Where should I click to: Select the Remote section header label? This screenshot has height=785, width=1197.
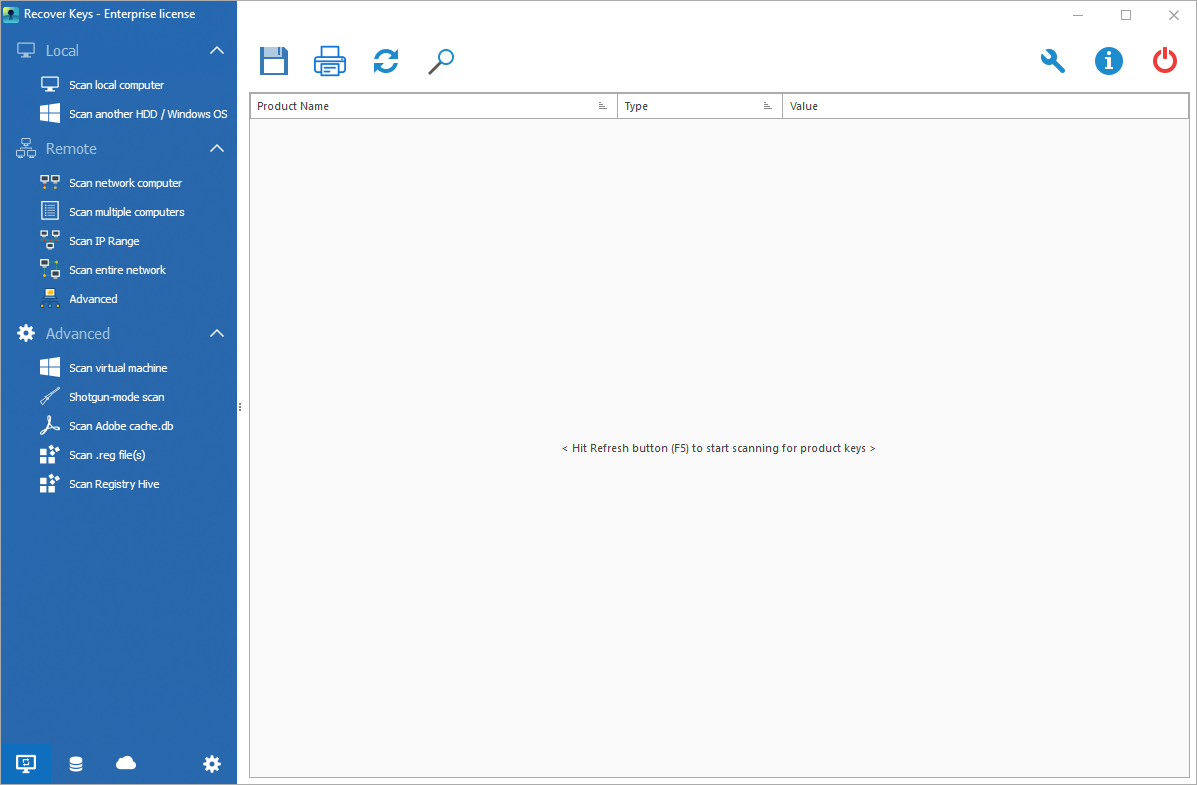tap(71, 148)
